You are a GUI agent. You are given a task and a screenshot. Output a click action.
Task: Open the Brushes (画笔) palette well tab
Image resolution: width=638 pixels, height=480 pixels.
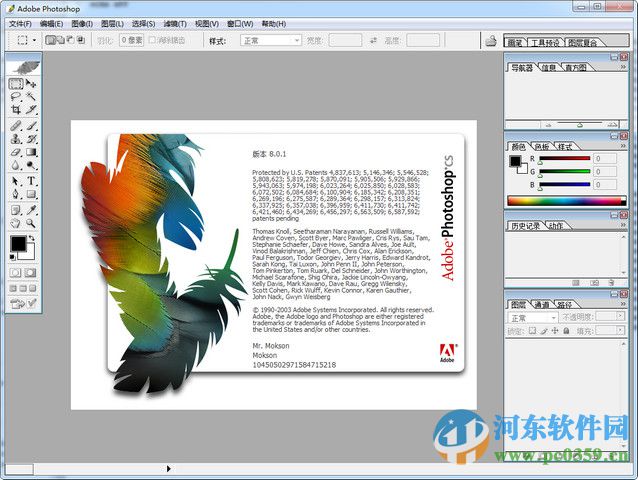(515, 42)
